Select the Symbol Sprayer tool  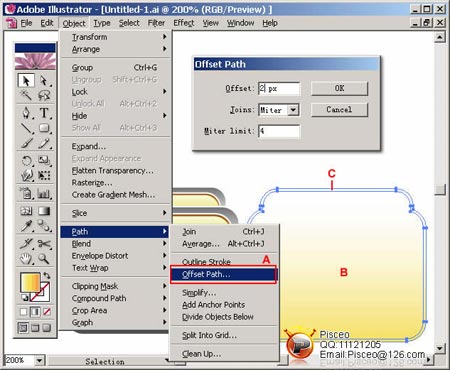[26, 193]
